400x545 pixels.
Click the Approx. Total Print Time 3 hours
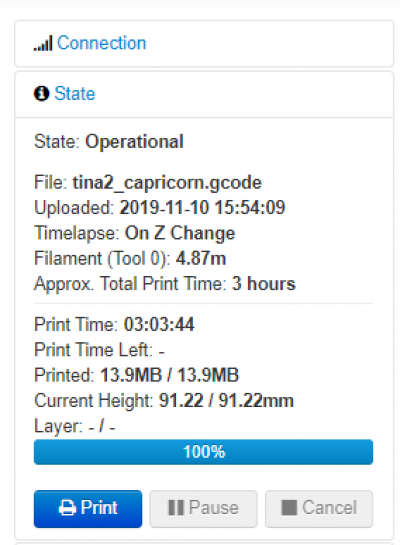(x=263, y=284)
